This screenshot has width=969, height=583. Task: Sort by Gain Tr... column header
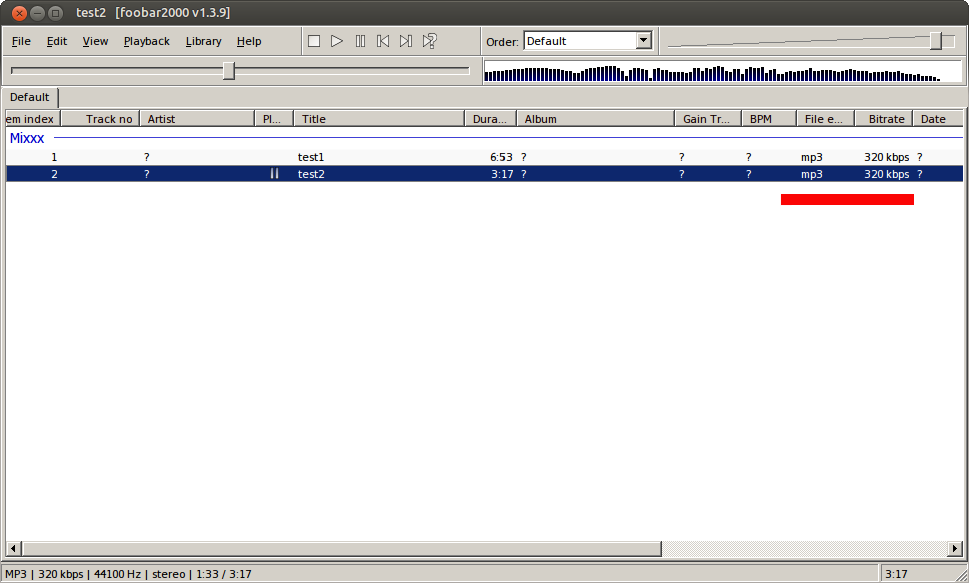coord(708,119)
